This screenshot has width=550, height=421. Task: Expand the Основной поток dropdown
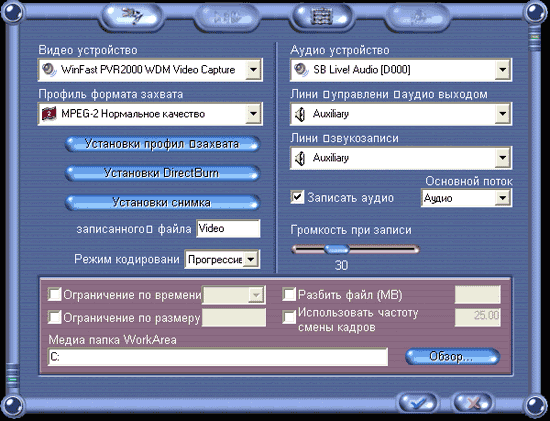(x=503, y=198)
